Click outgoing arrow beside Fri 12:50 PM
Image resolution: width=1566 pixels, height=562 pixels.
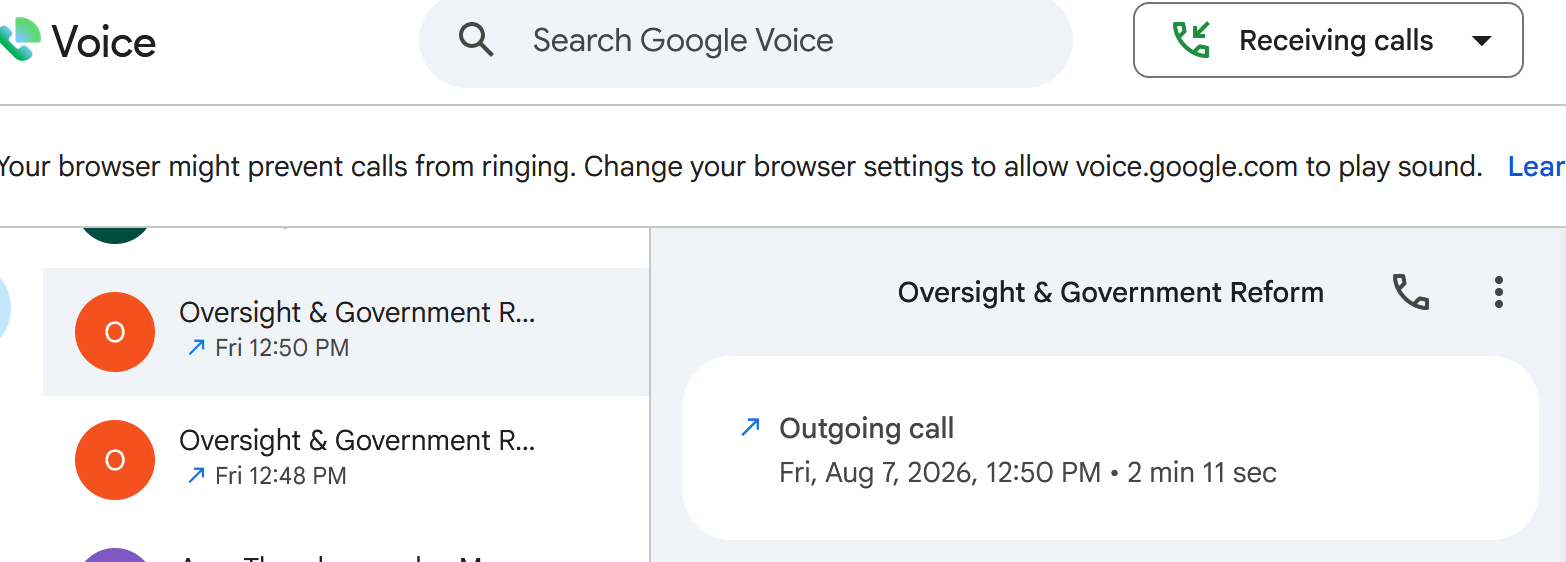point(196,348)
